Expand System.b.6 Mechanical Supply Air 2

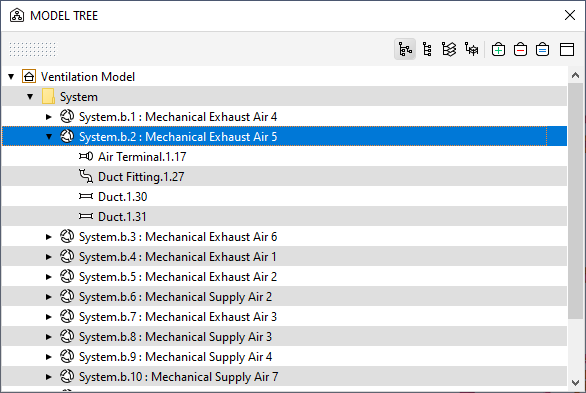tap(49, 297)
